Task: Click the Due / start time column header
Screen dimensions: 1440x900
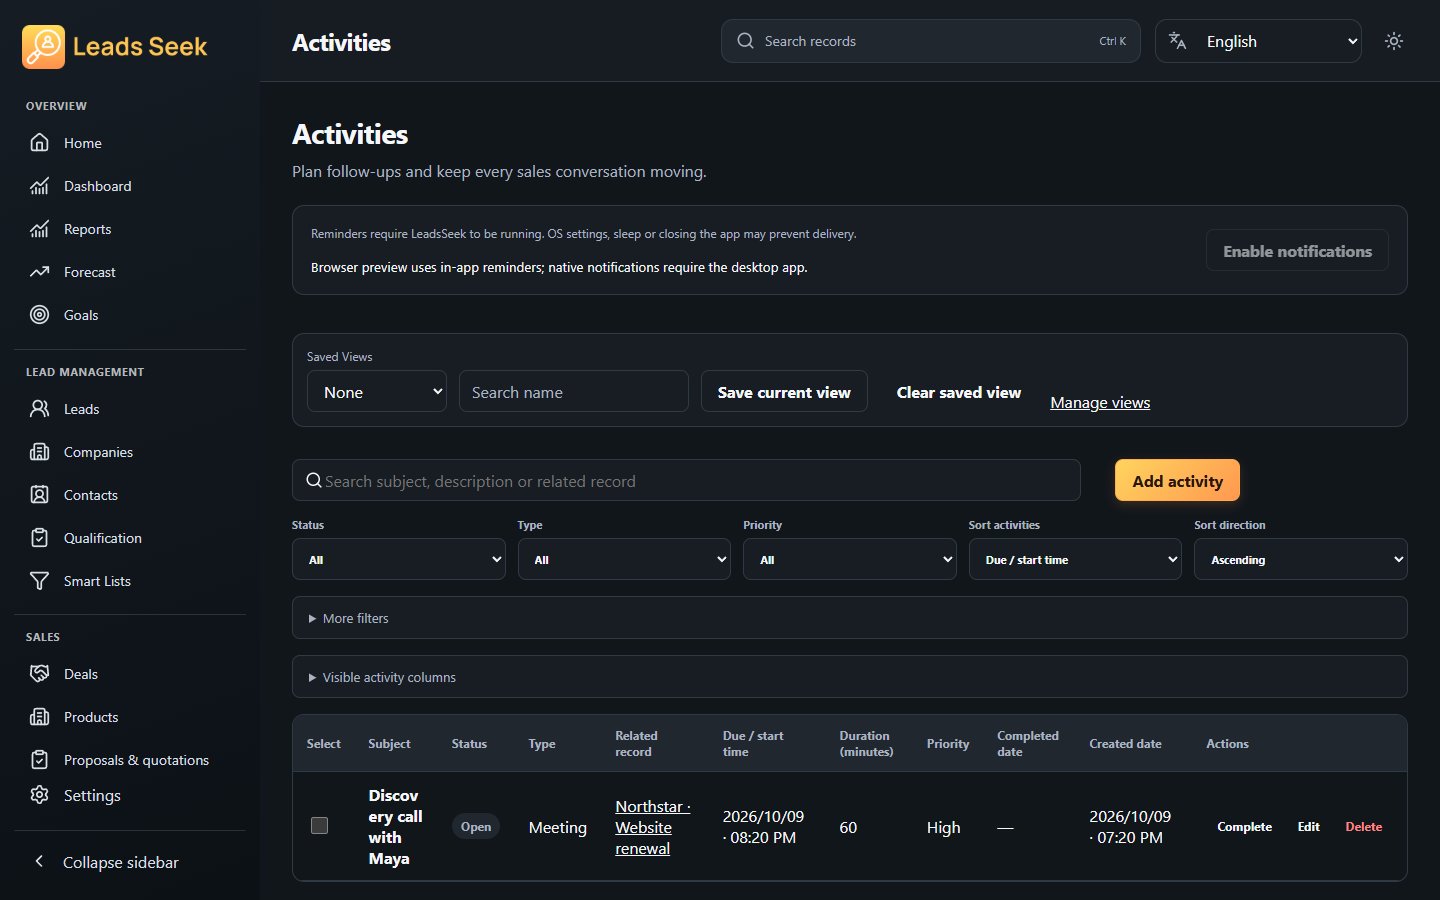Action: tap(753, 744)
